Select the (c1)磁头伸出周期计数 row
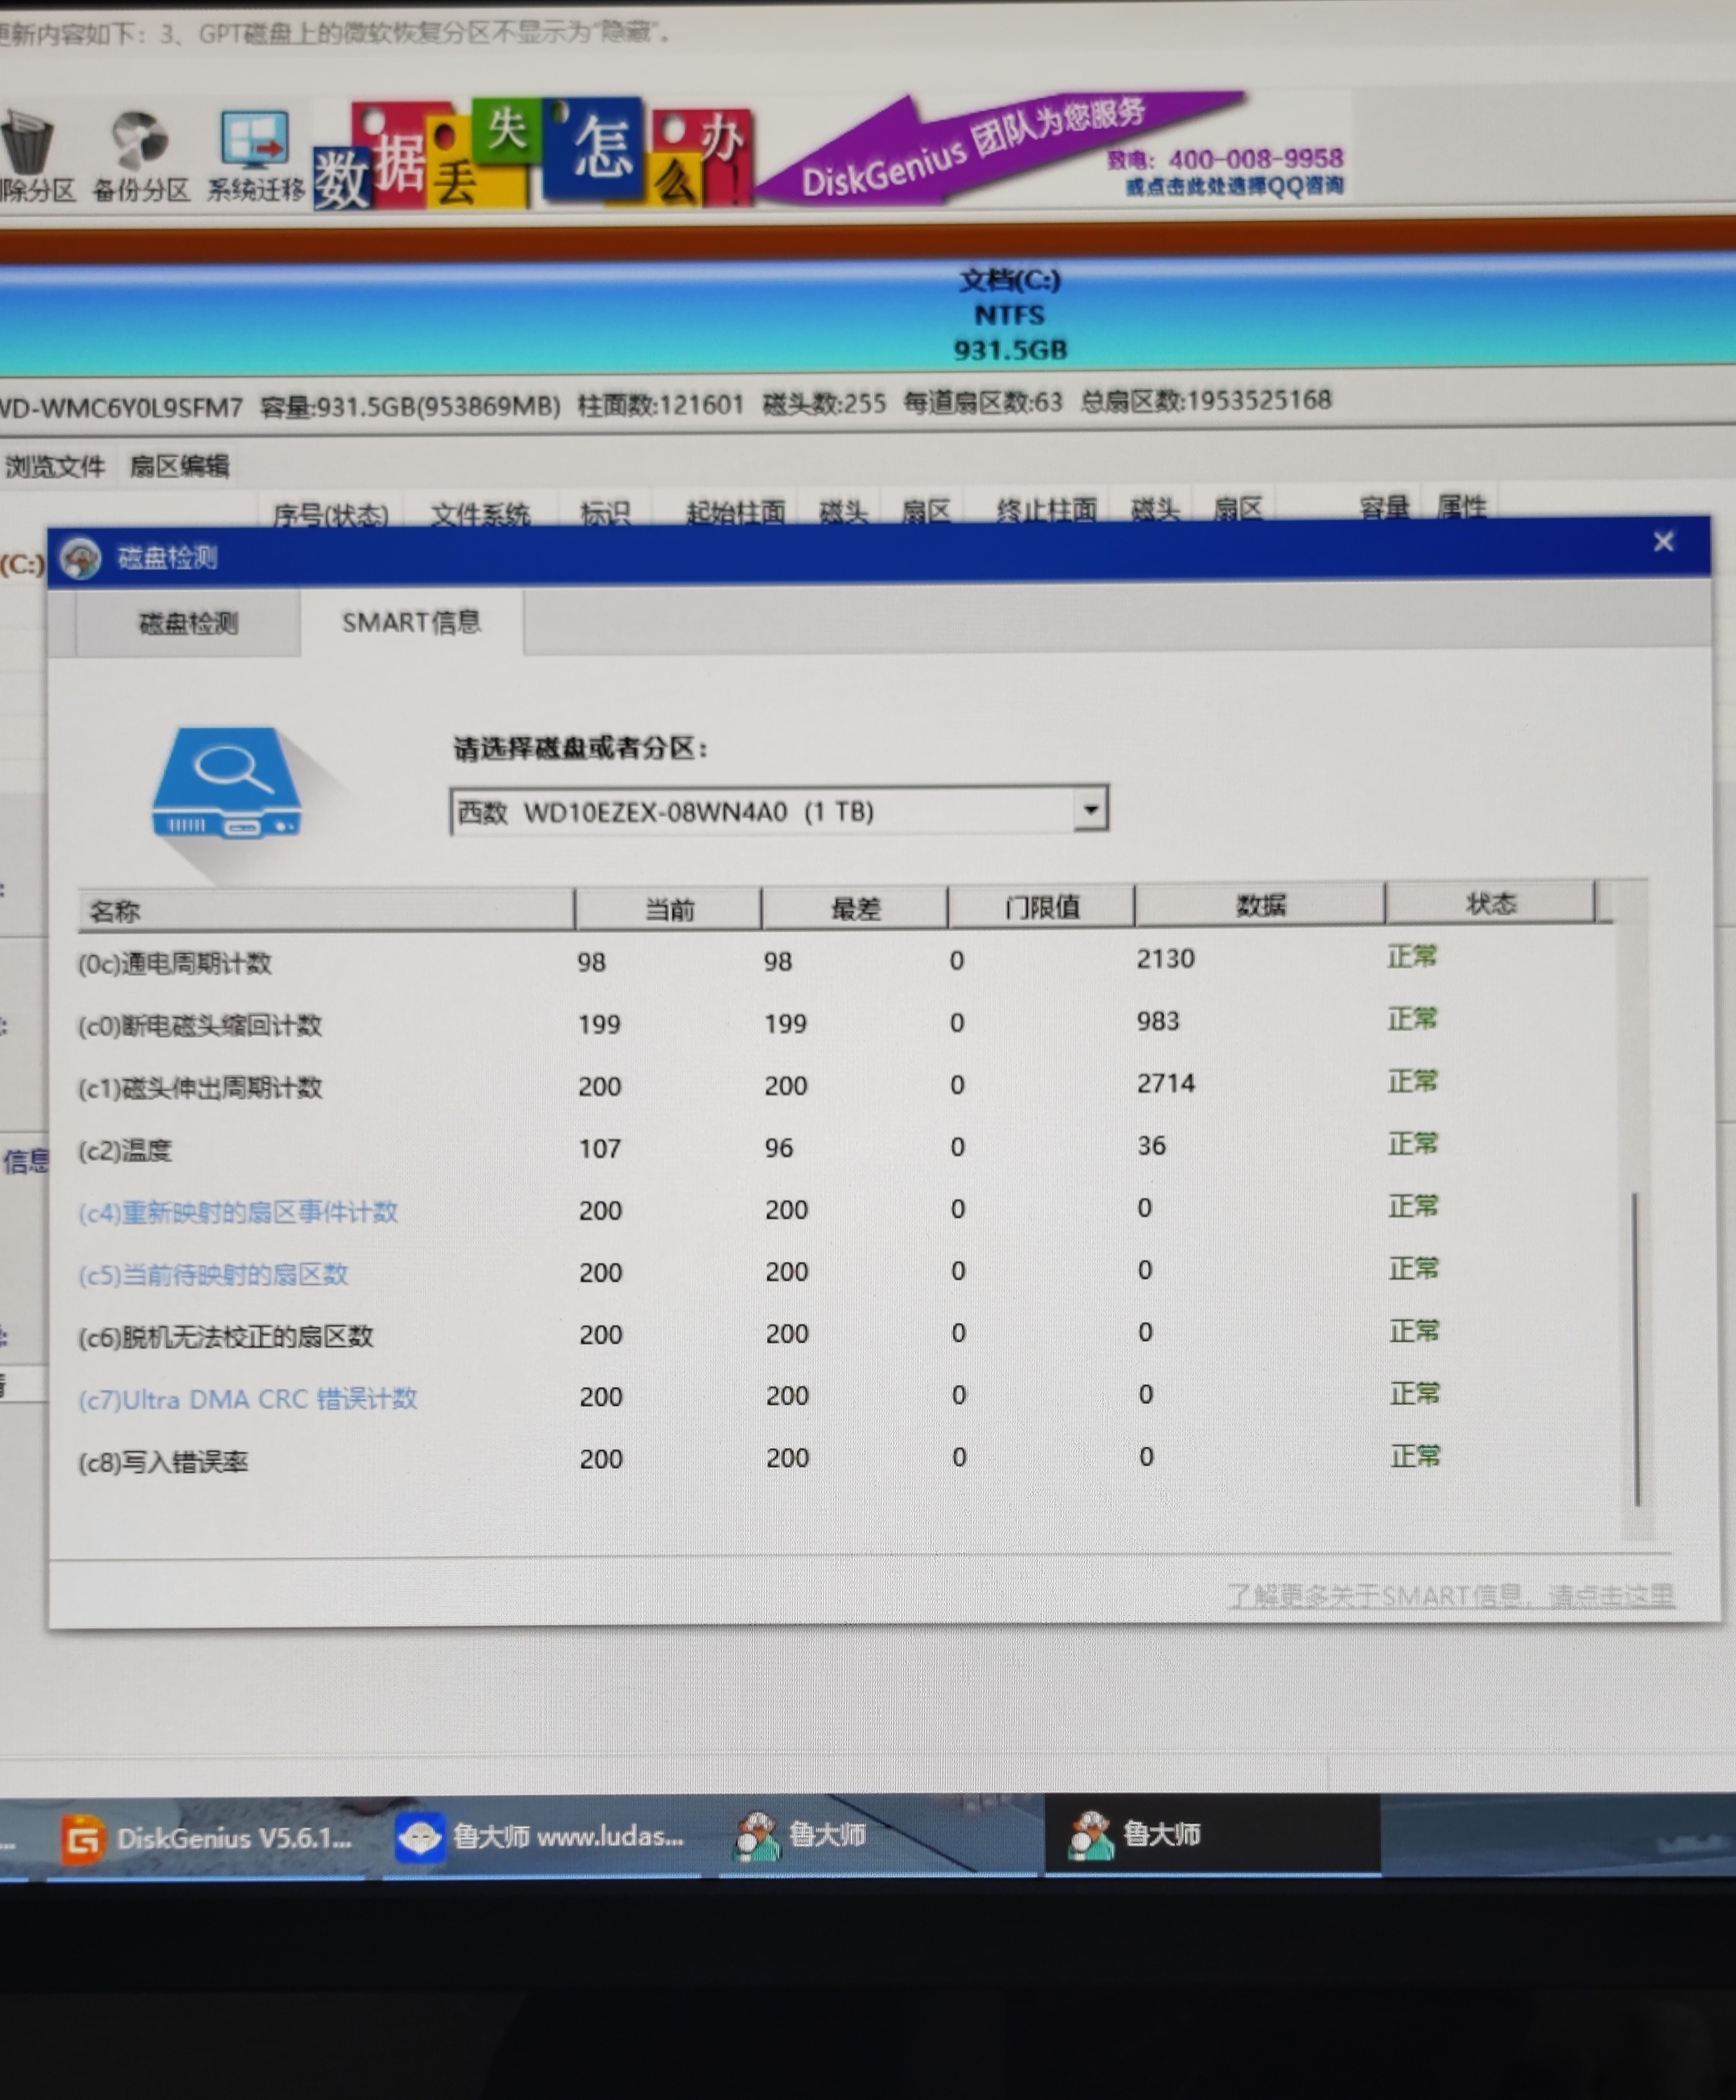The image size is (1736, 2100). pyautogui.click(x=845, y=1084)
